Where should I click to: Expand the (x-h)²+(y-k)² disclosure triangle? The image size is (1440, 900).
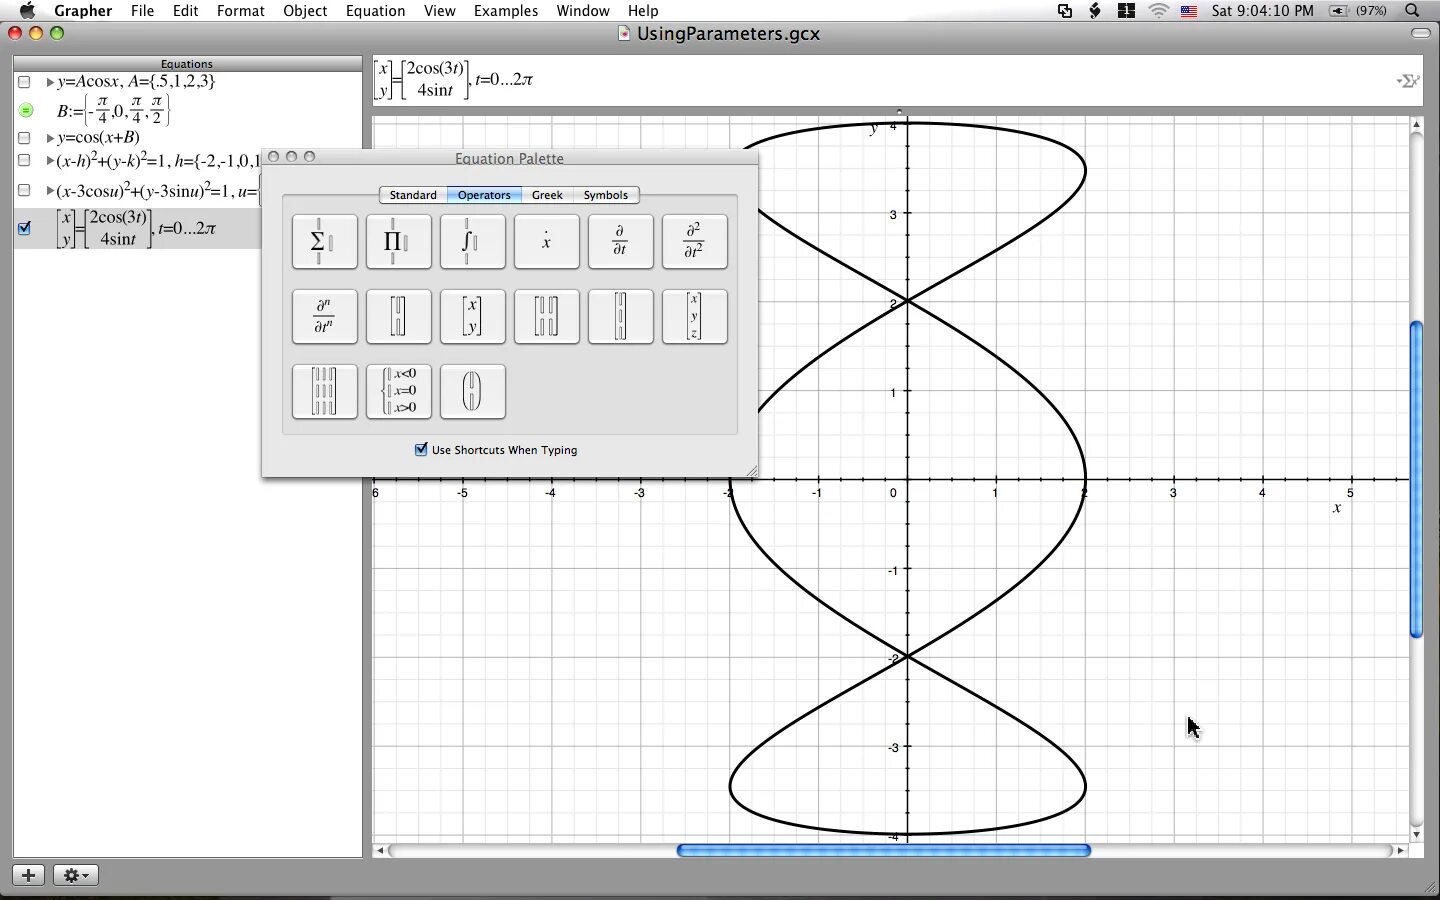(50, 160)
